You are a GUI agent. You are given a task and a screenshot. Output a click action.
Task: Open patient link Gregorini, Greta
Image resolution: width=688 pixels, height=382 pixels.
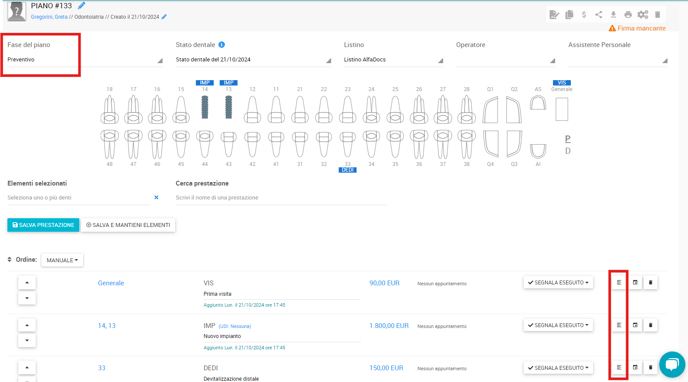point(49,17)
